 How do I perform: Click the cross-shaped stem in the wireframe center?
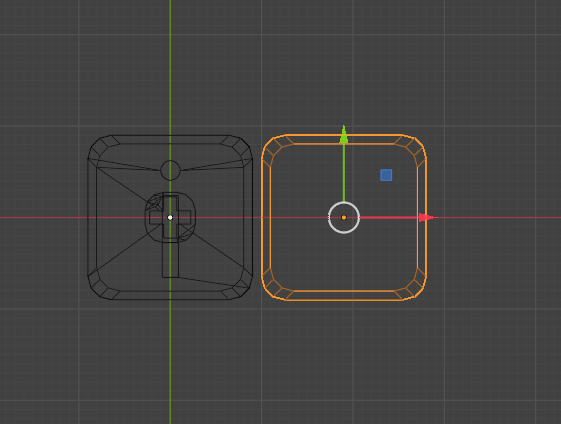tap(170, 217)
